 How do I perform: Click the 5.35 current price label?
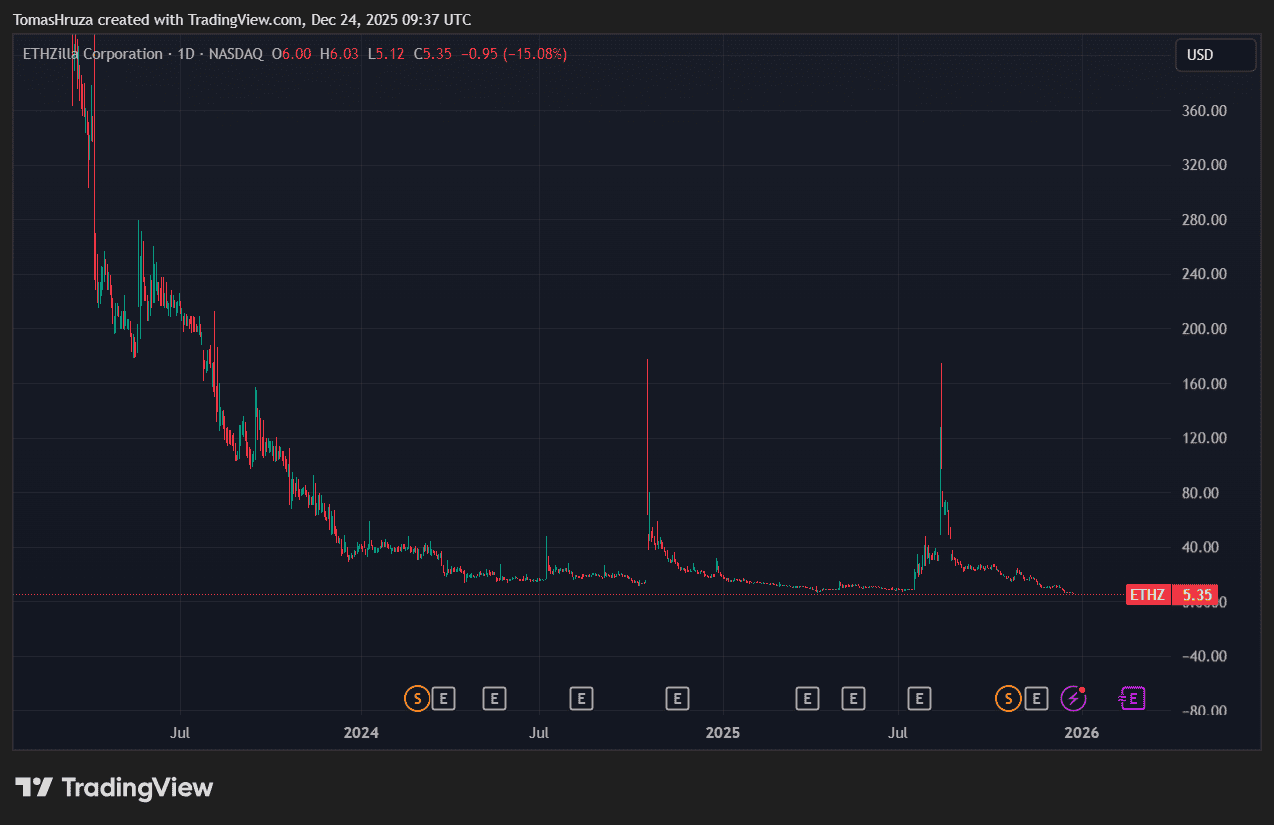tap(1196, 595)
